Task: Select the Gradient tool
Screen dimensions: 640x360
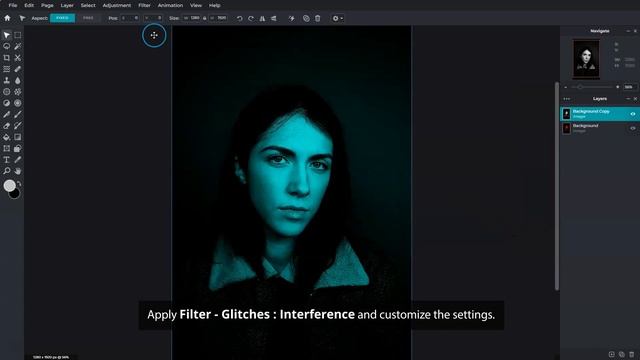Action: (18, 137)
